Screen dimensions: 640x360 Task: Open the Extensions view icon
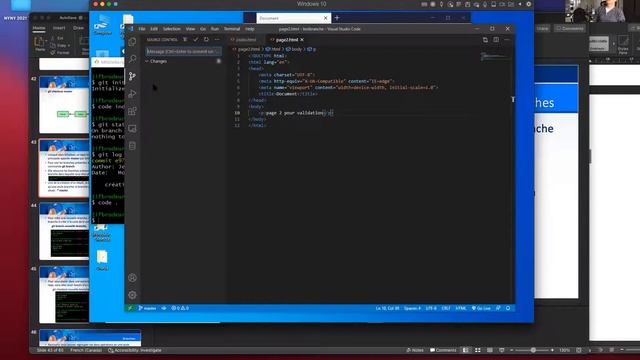(132, 111)
